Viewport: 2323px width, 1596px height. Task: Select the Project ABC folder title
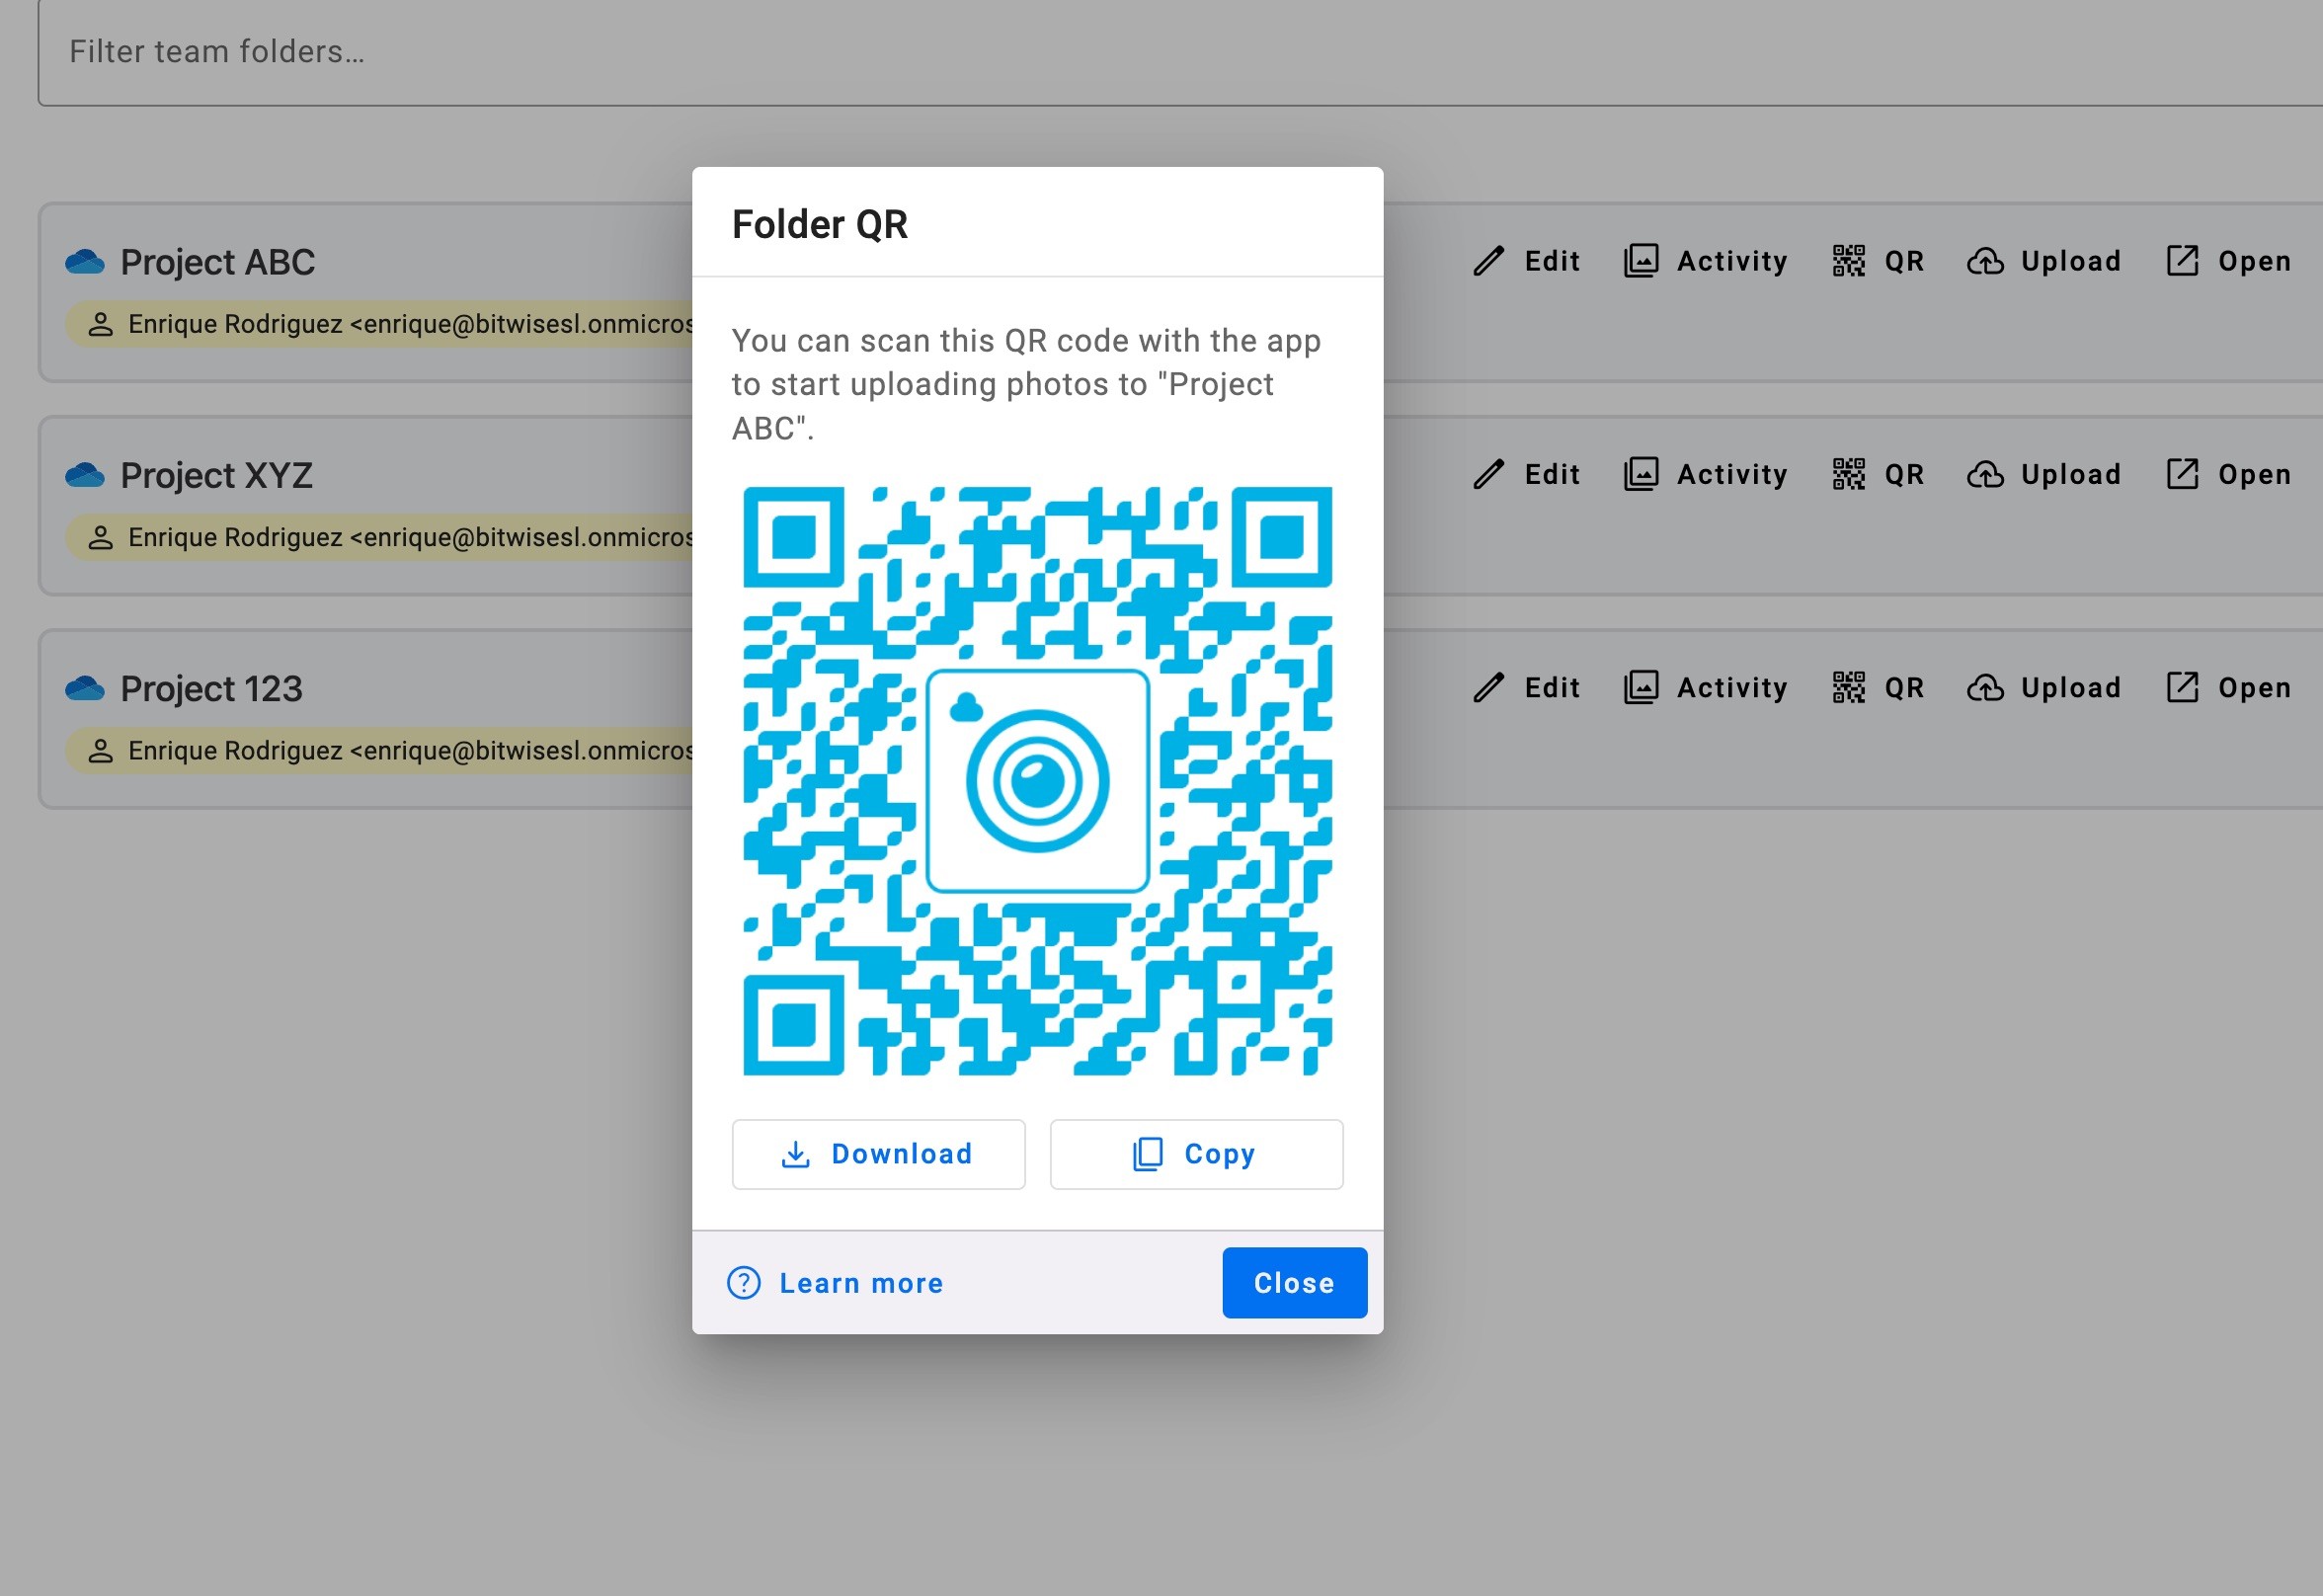point(218,262)
